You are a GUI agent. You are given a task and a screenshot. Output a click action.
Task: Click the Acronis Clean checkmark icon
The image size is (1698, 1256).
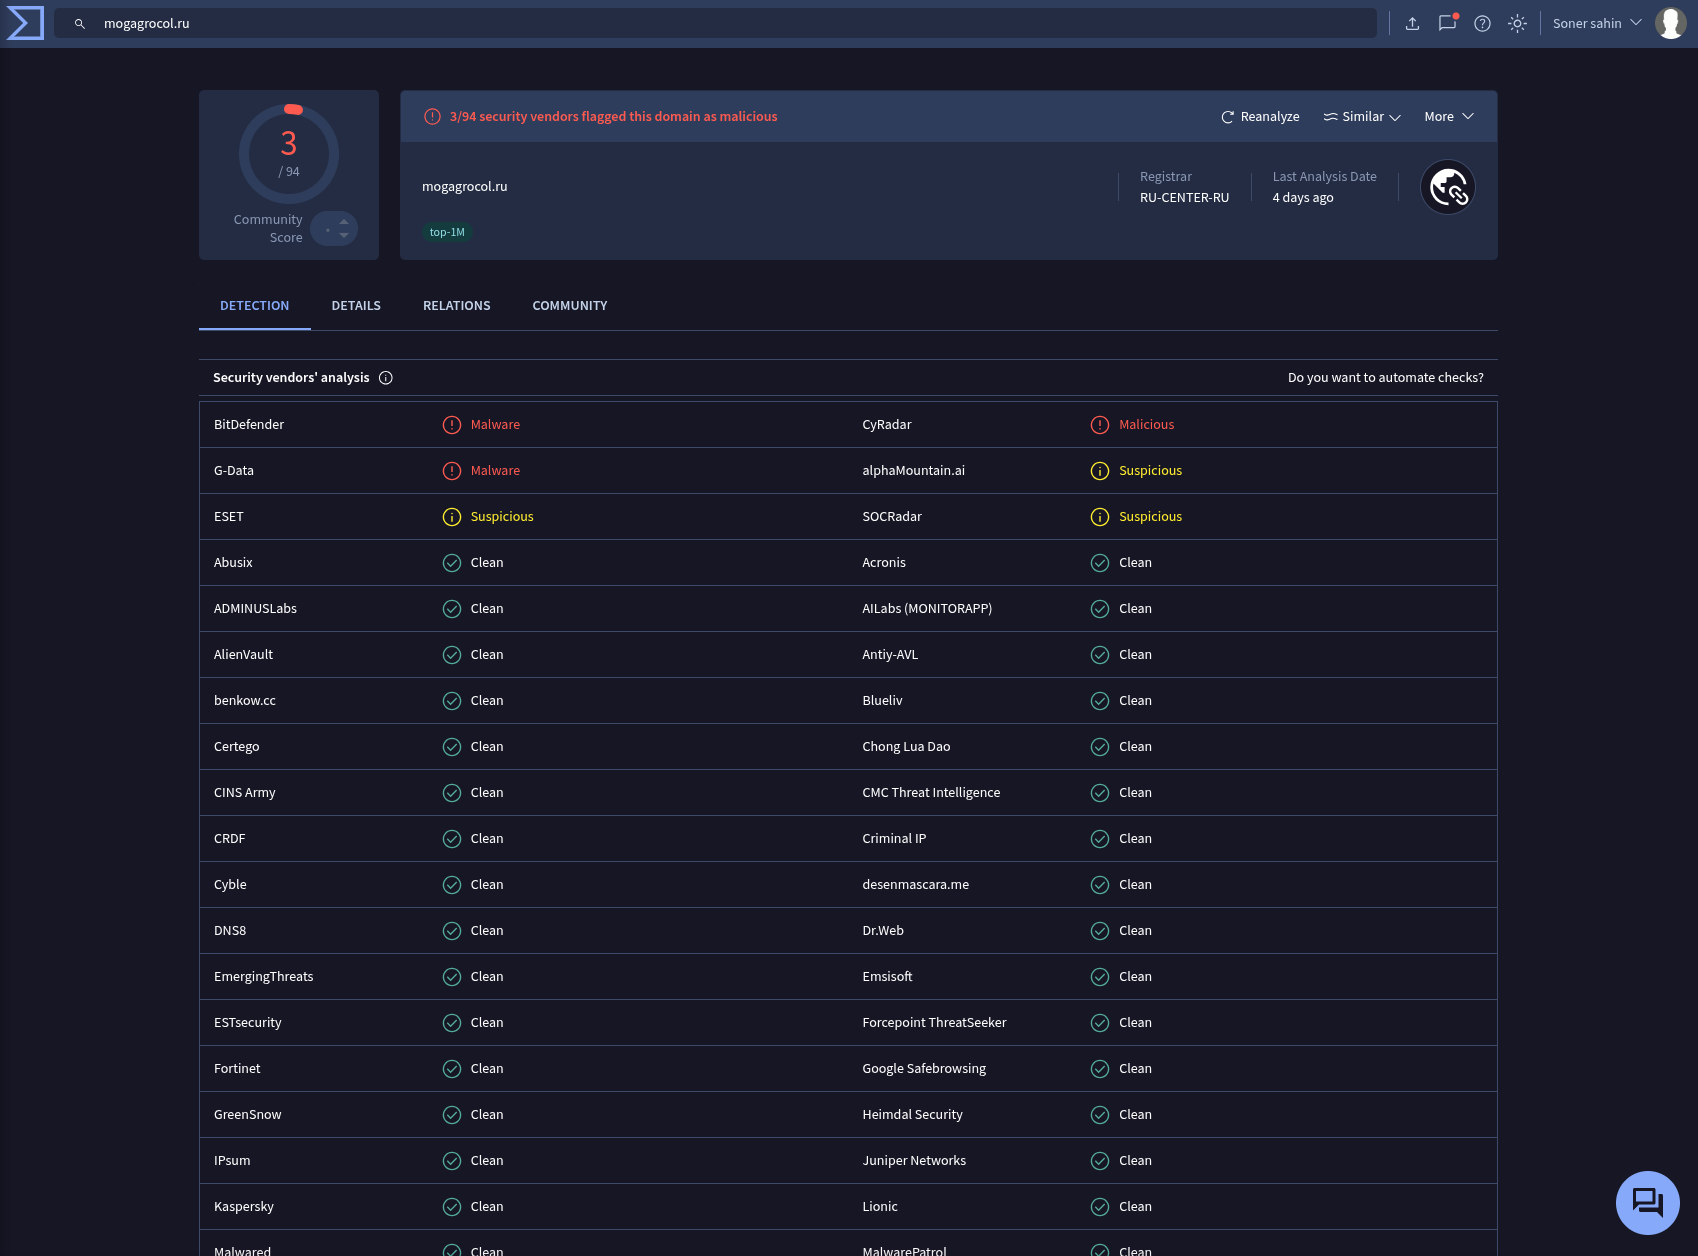(1100, 563)
